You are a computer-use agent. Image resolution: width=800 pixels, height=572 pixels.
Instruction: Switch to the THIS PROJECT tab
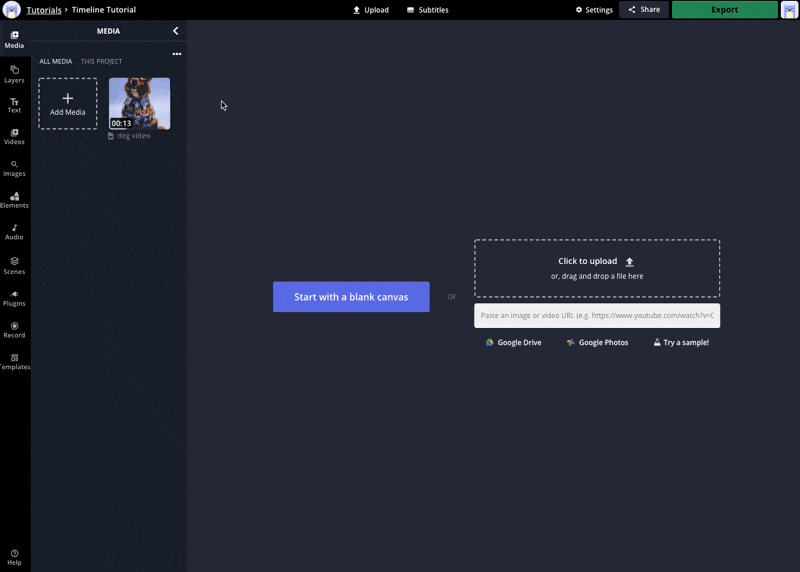coord(101,62)
